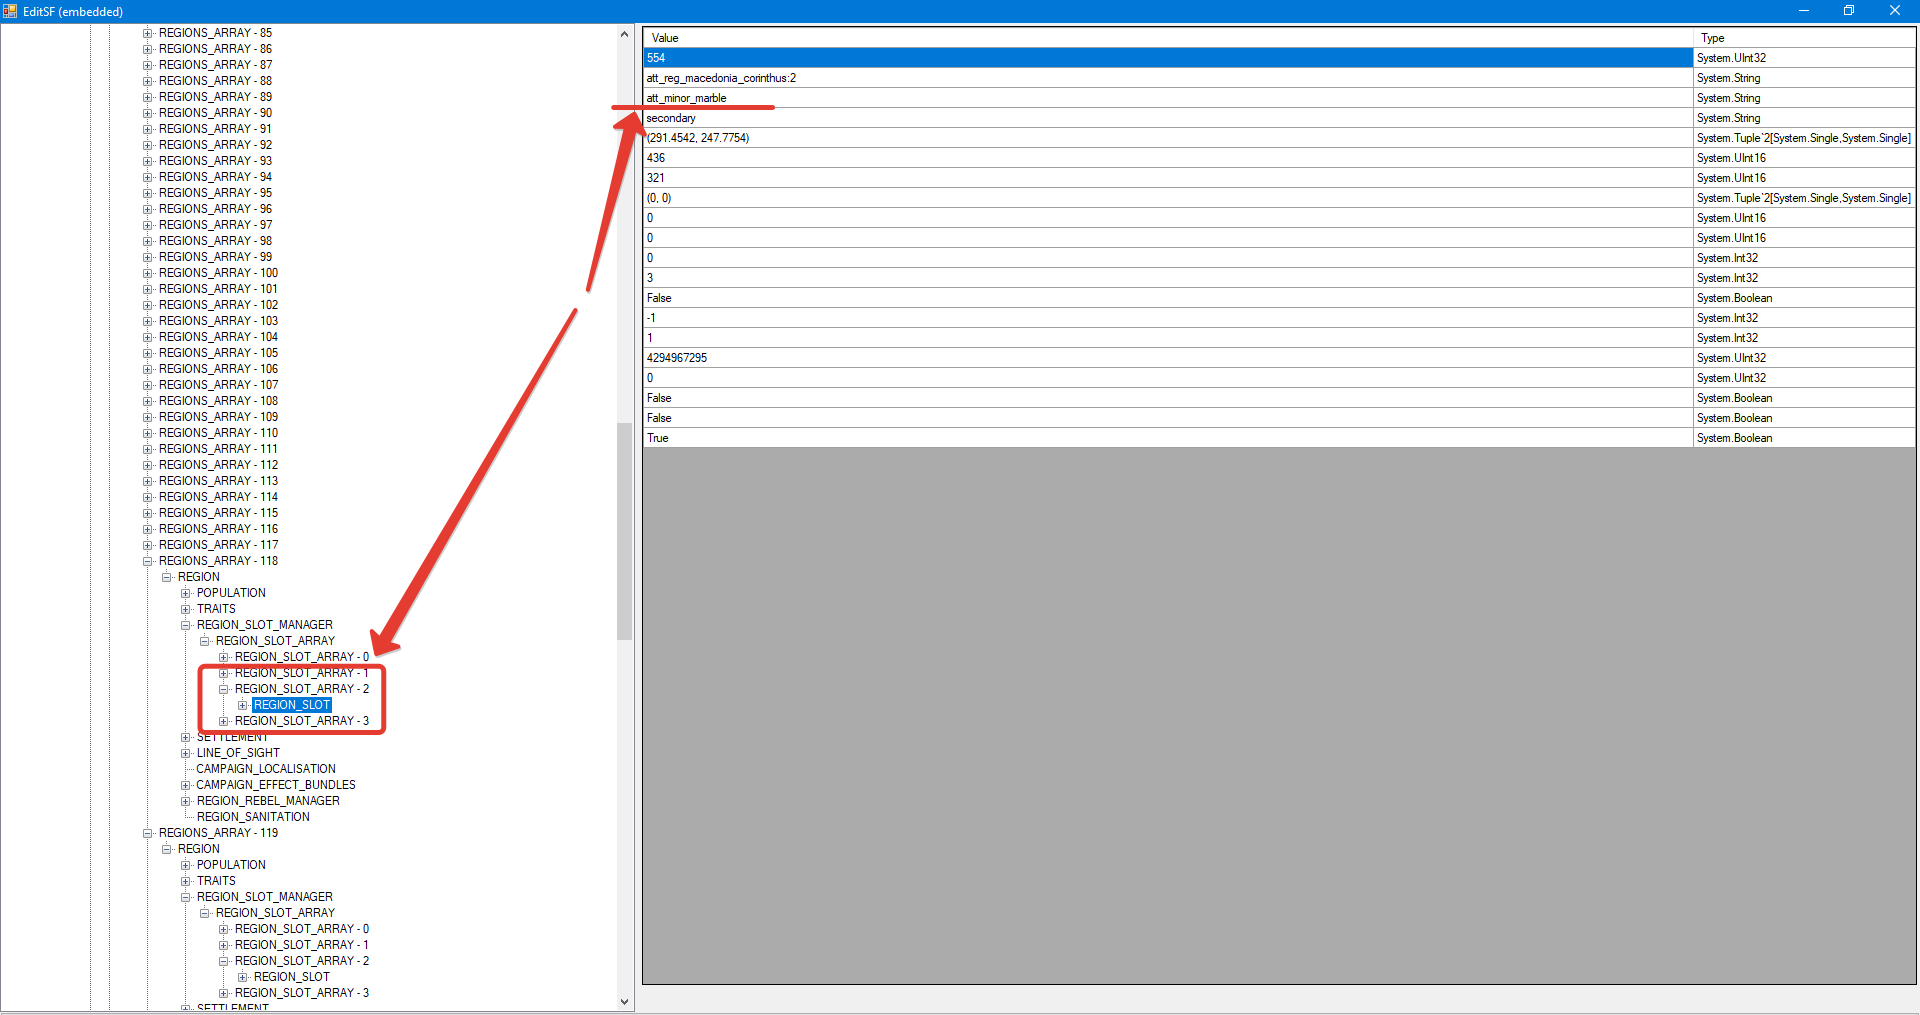Screen dimensions: 1920x1015
Task: Select the value cell 321
Action: coord(1168,178)
